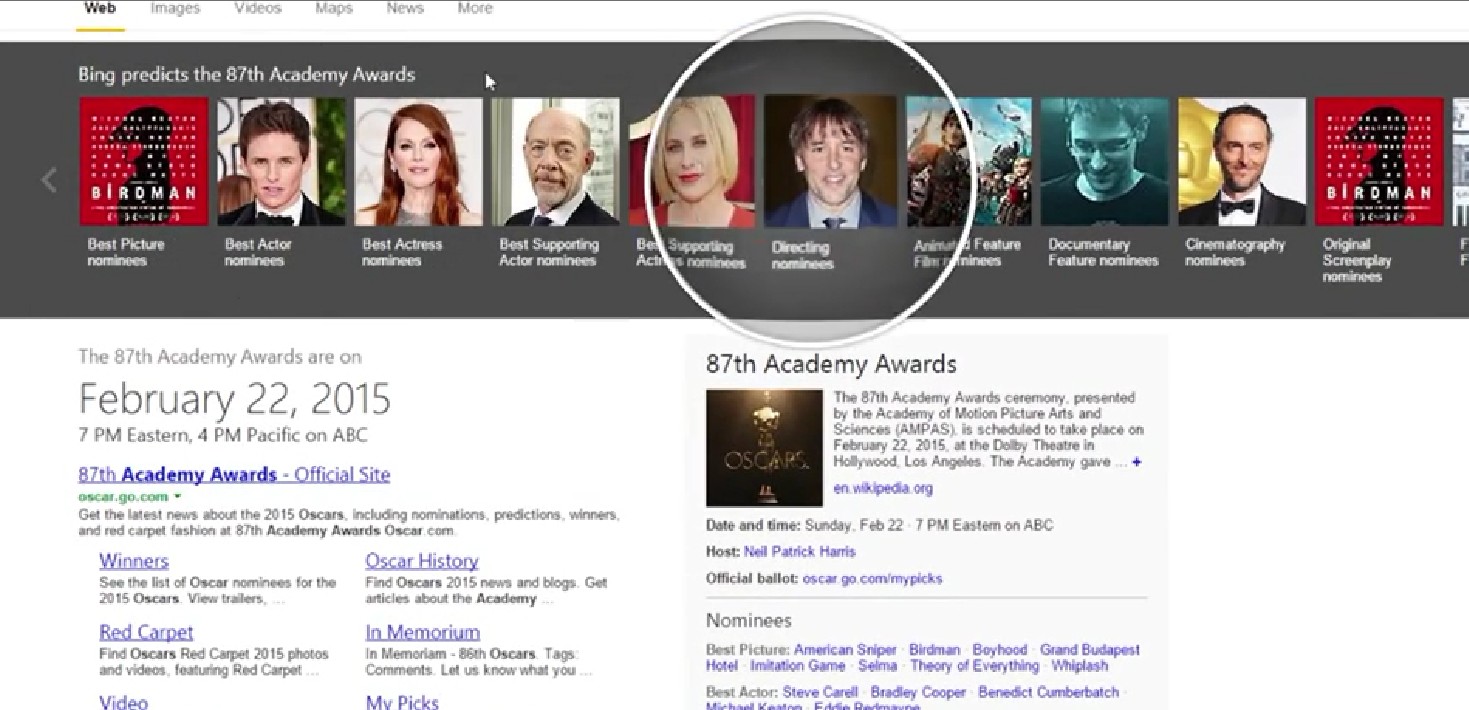Select the Best Actor nominees thumbnail
Image resolution: width=1469 pixels, height=710 pixels.
[281, 161]
